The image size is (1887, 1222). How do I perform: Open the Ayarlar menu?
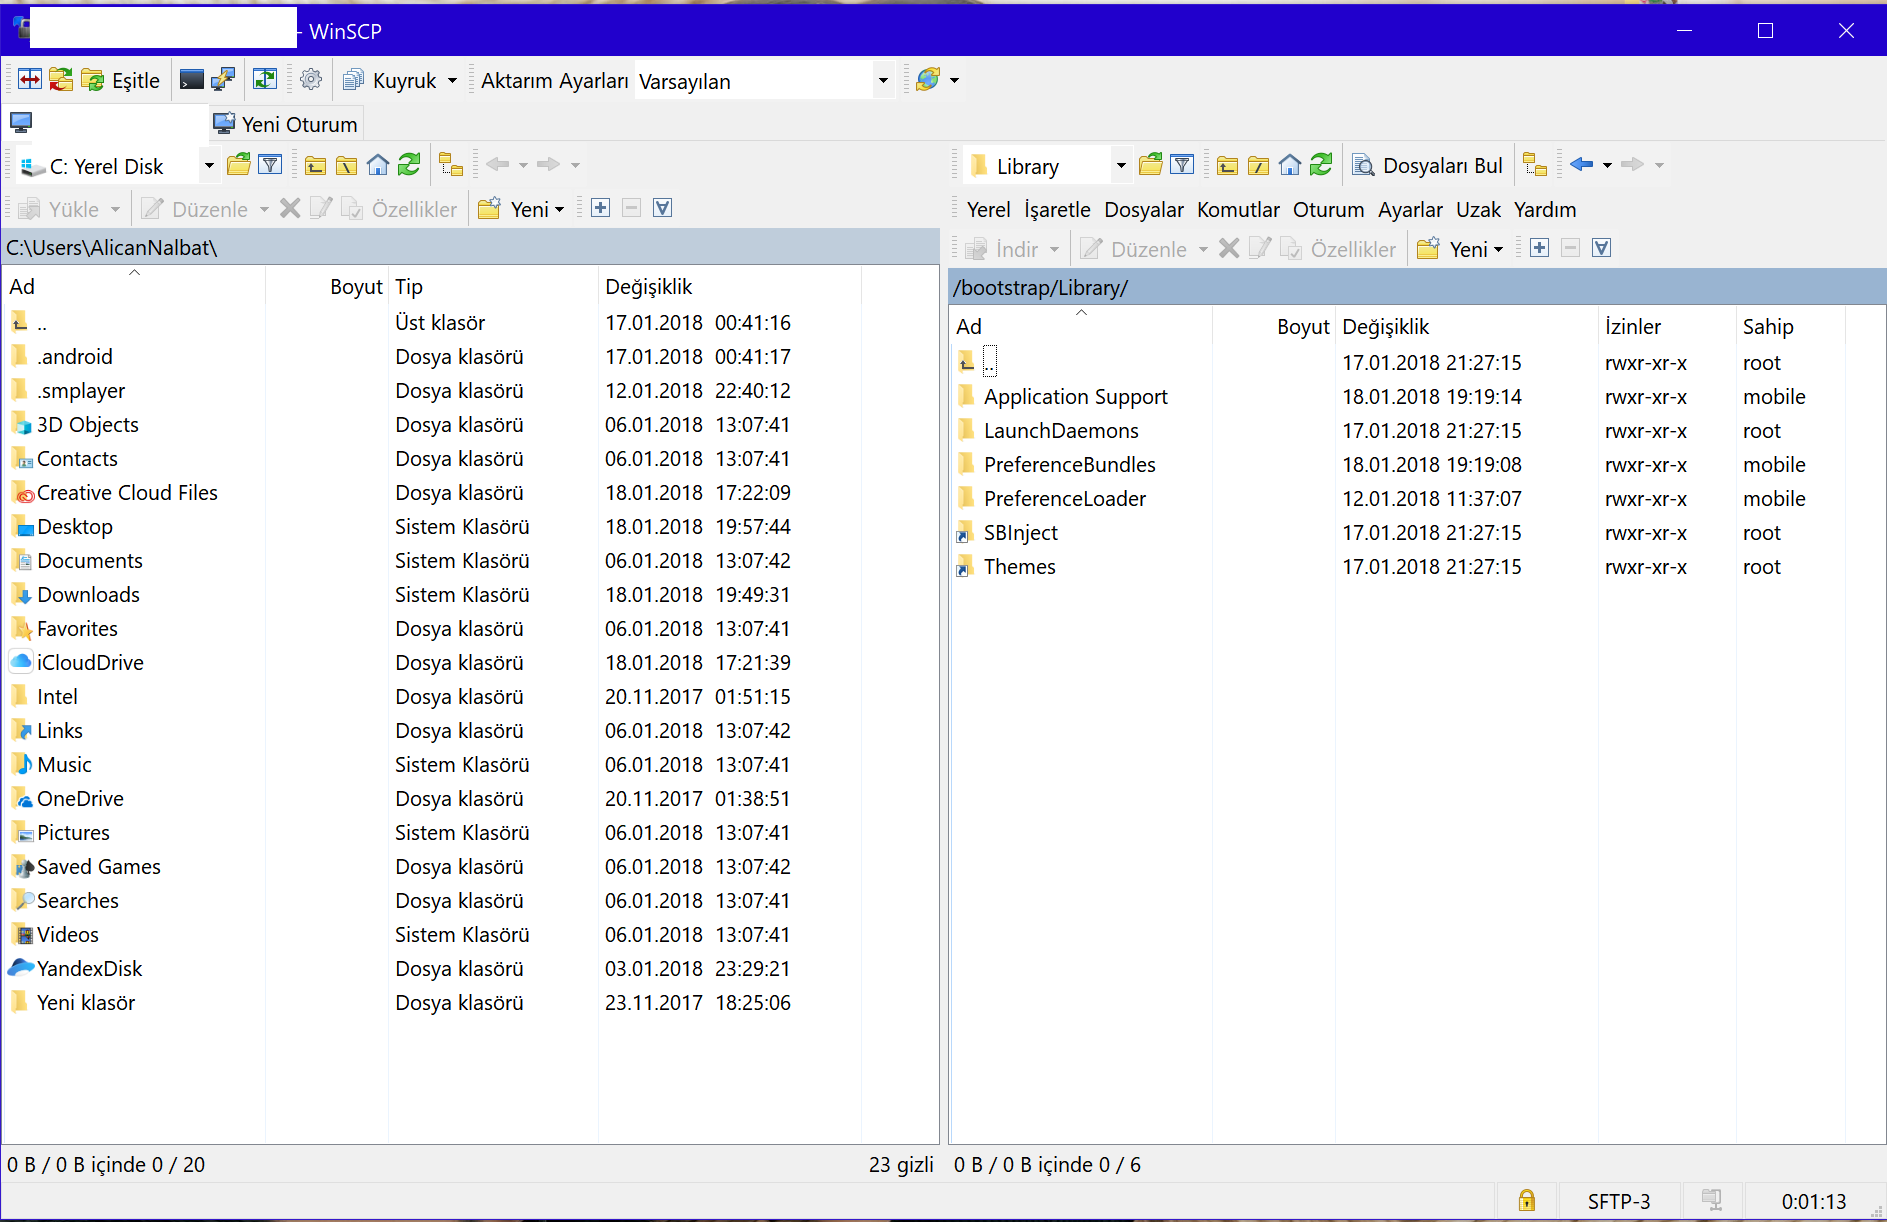point(1410,209)
